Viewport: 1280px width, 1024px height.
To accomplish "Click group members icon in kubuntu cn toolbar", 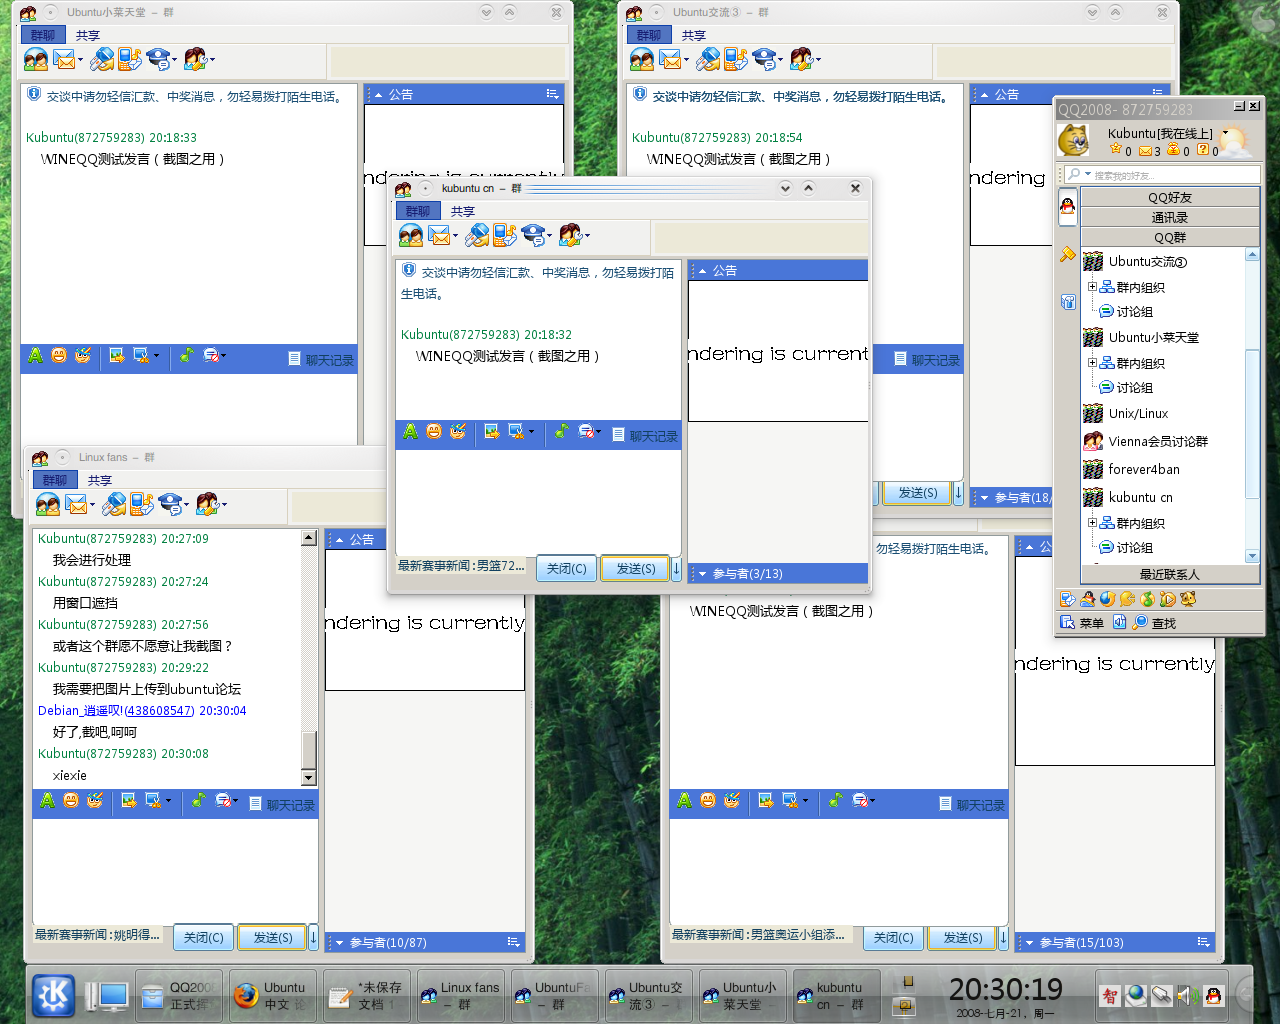I will (x=411, y=236).
